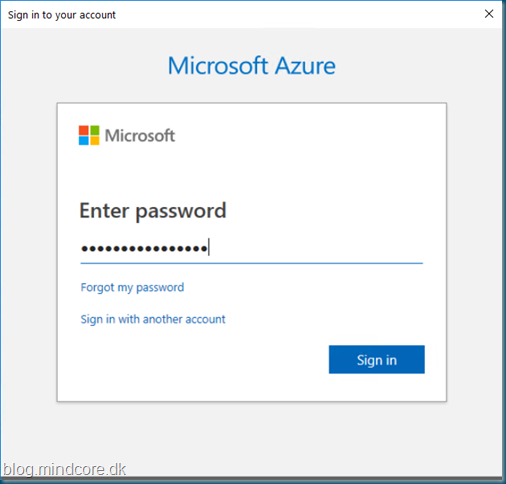Click the blue underline beneath password field

pyautogui.click(x=252, y=263)
